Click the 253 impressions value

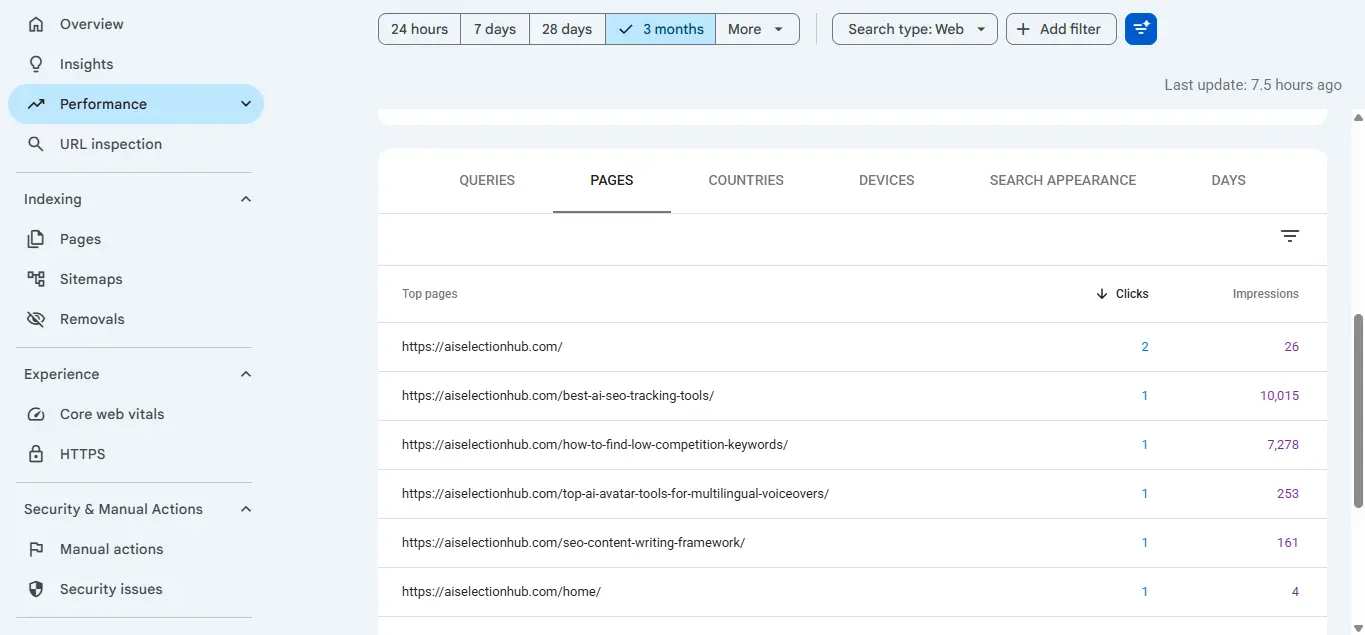(1288, 494)
